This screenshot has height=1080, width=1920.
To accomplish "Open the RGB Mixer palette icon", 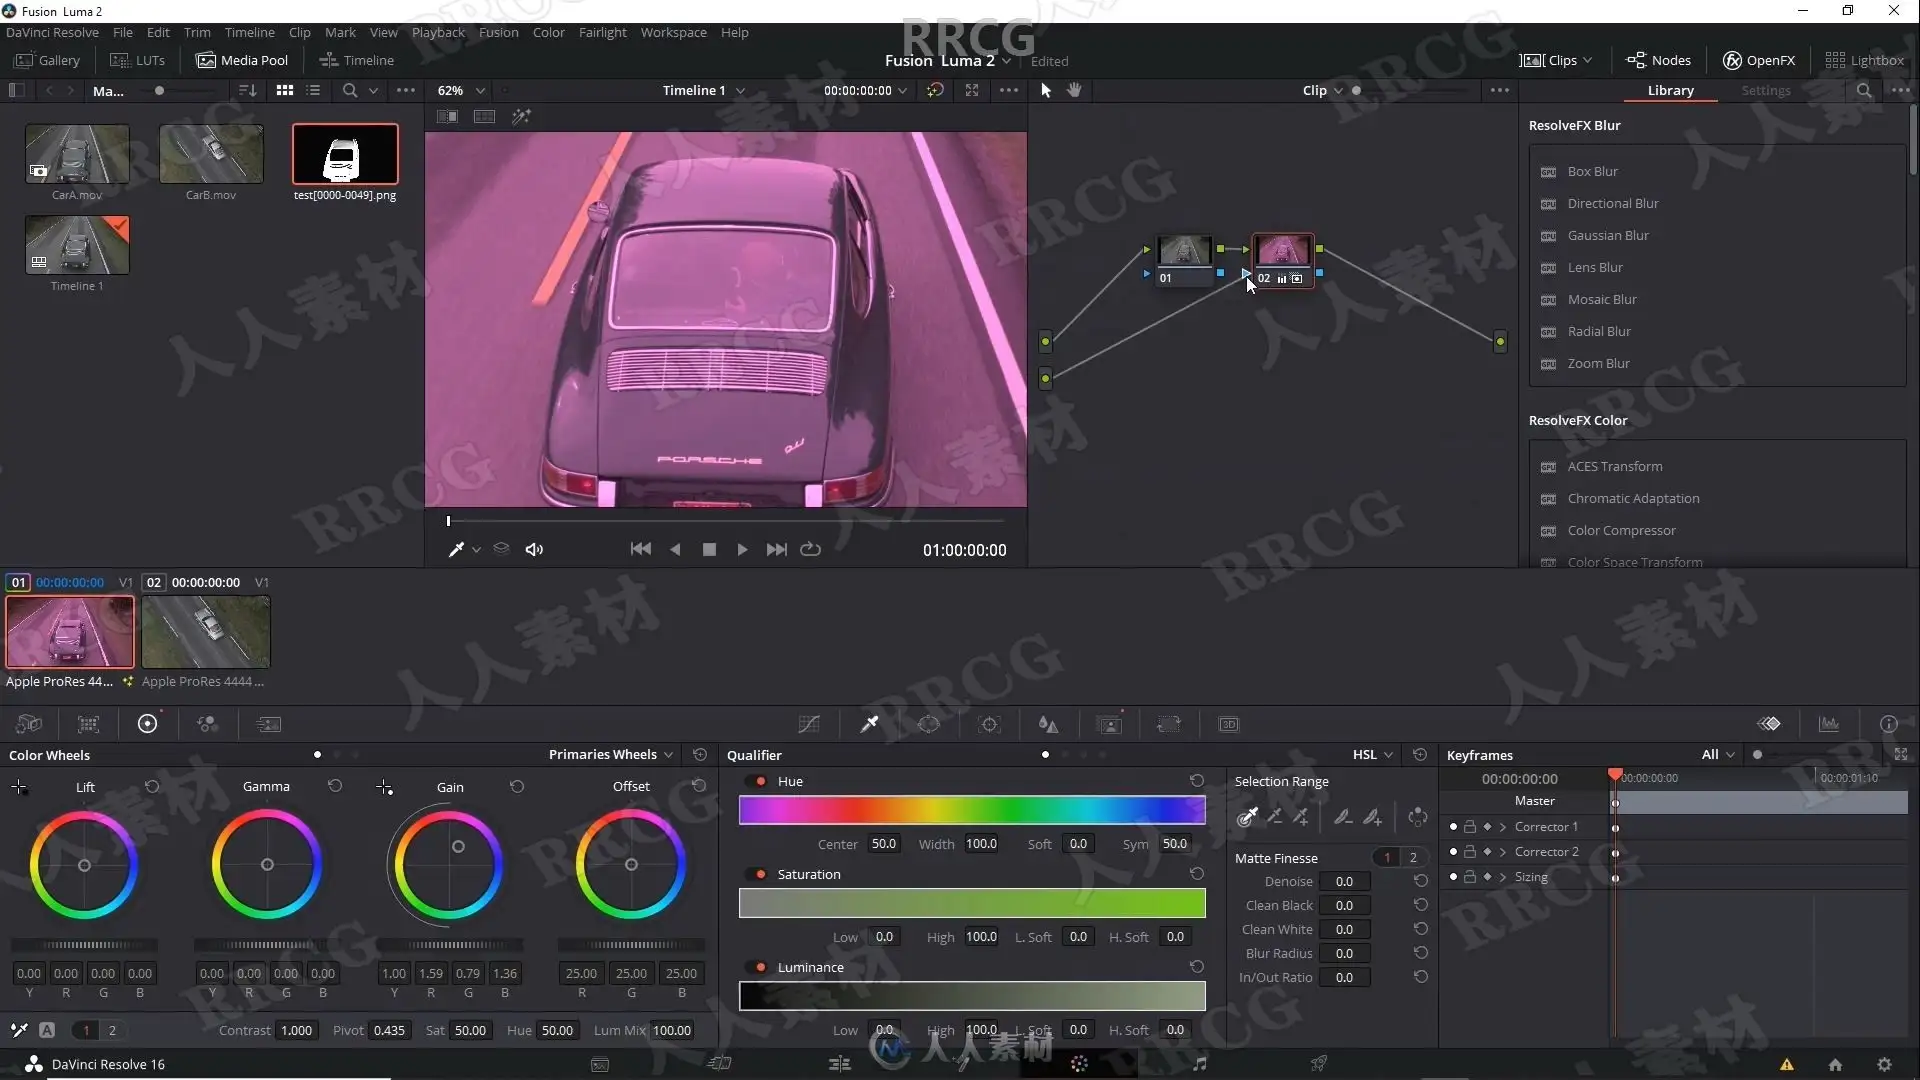I will click(207, 724).
